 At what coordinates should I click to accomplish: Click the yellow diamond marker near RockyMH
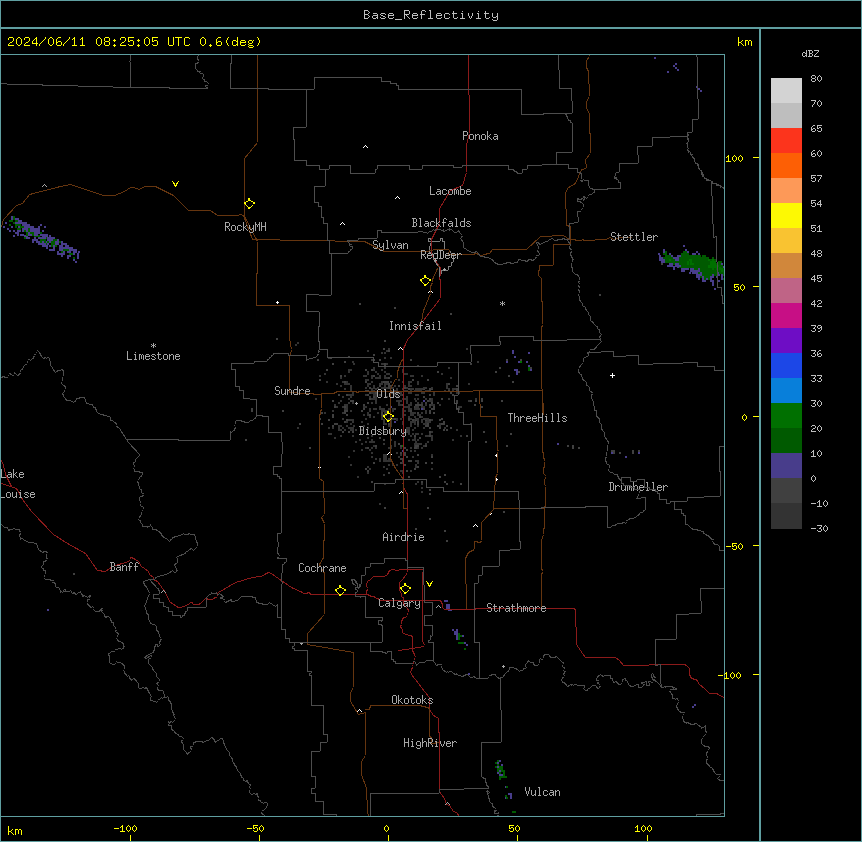click(249, 203)
